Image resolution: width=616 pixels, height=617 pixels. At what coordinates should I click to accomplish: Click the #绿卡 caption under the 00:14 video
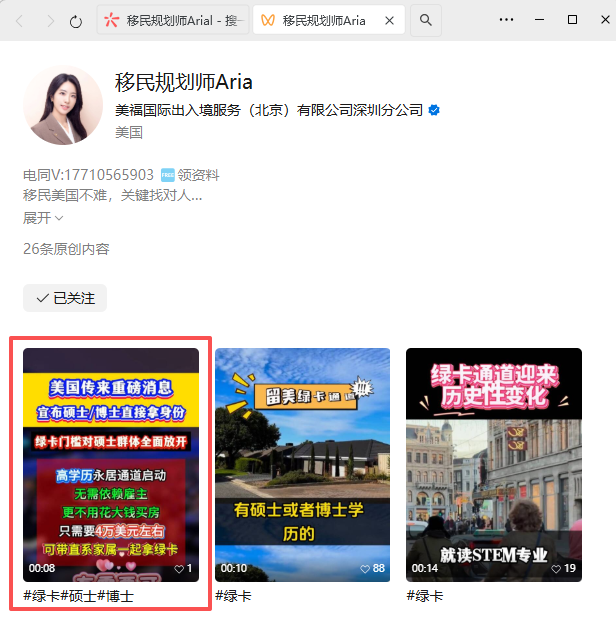(425, 596)
